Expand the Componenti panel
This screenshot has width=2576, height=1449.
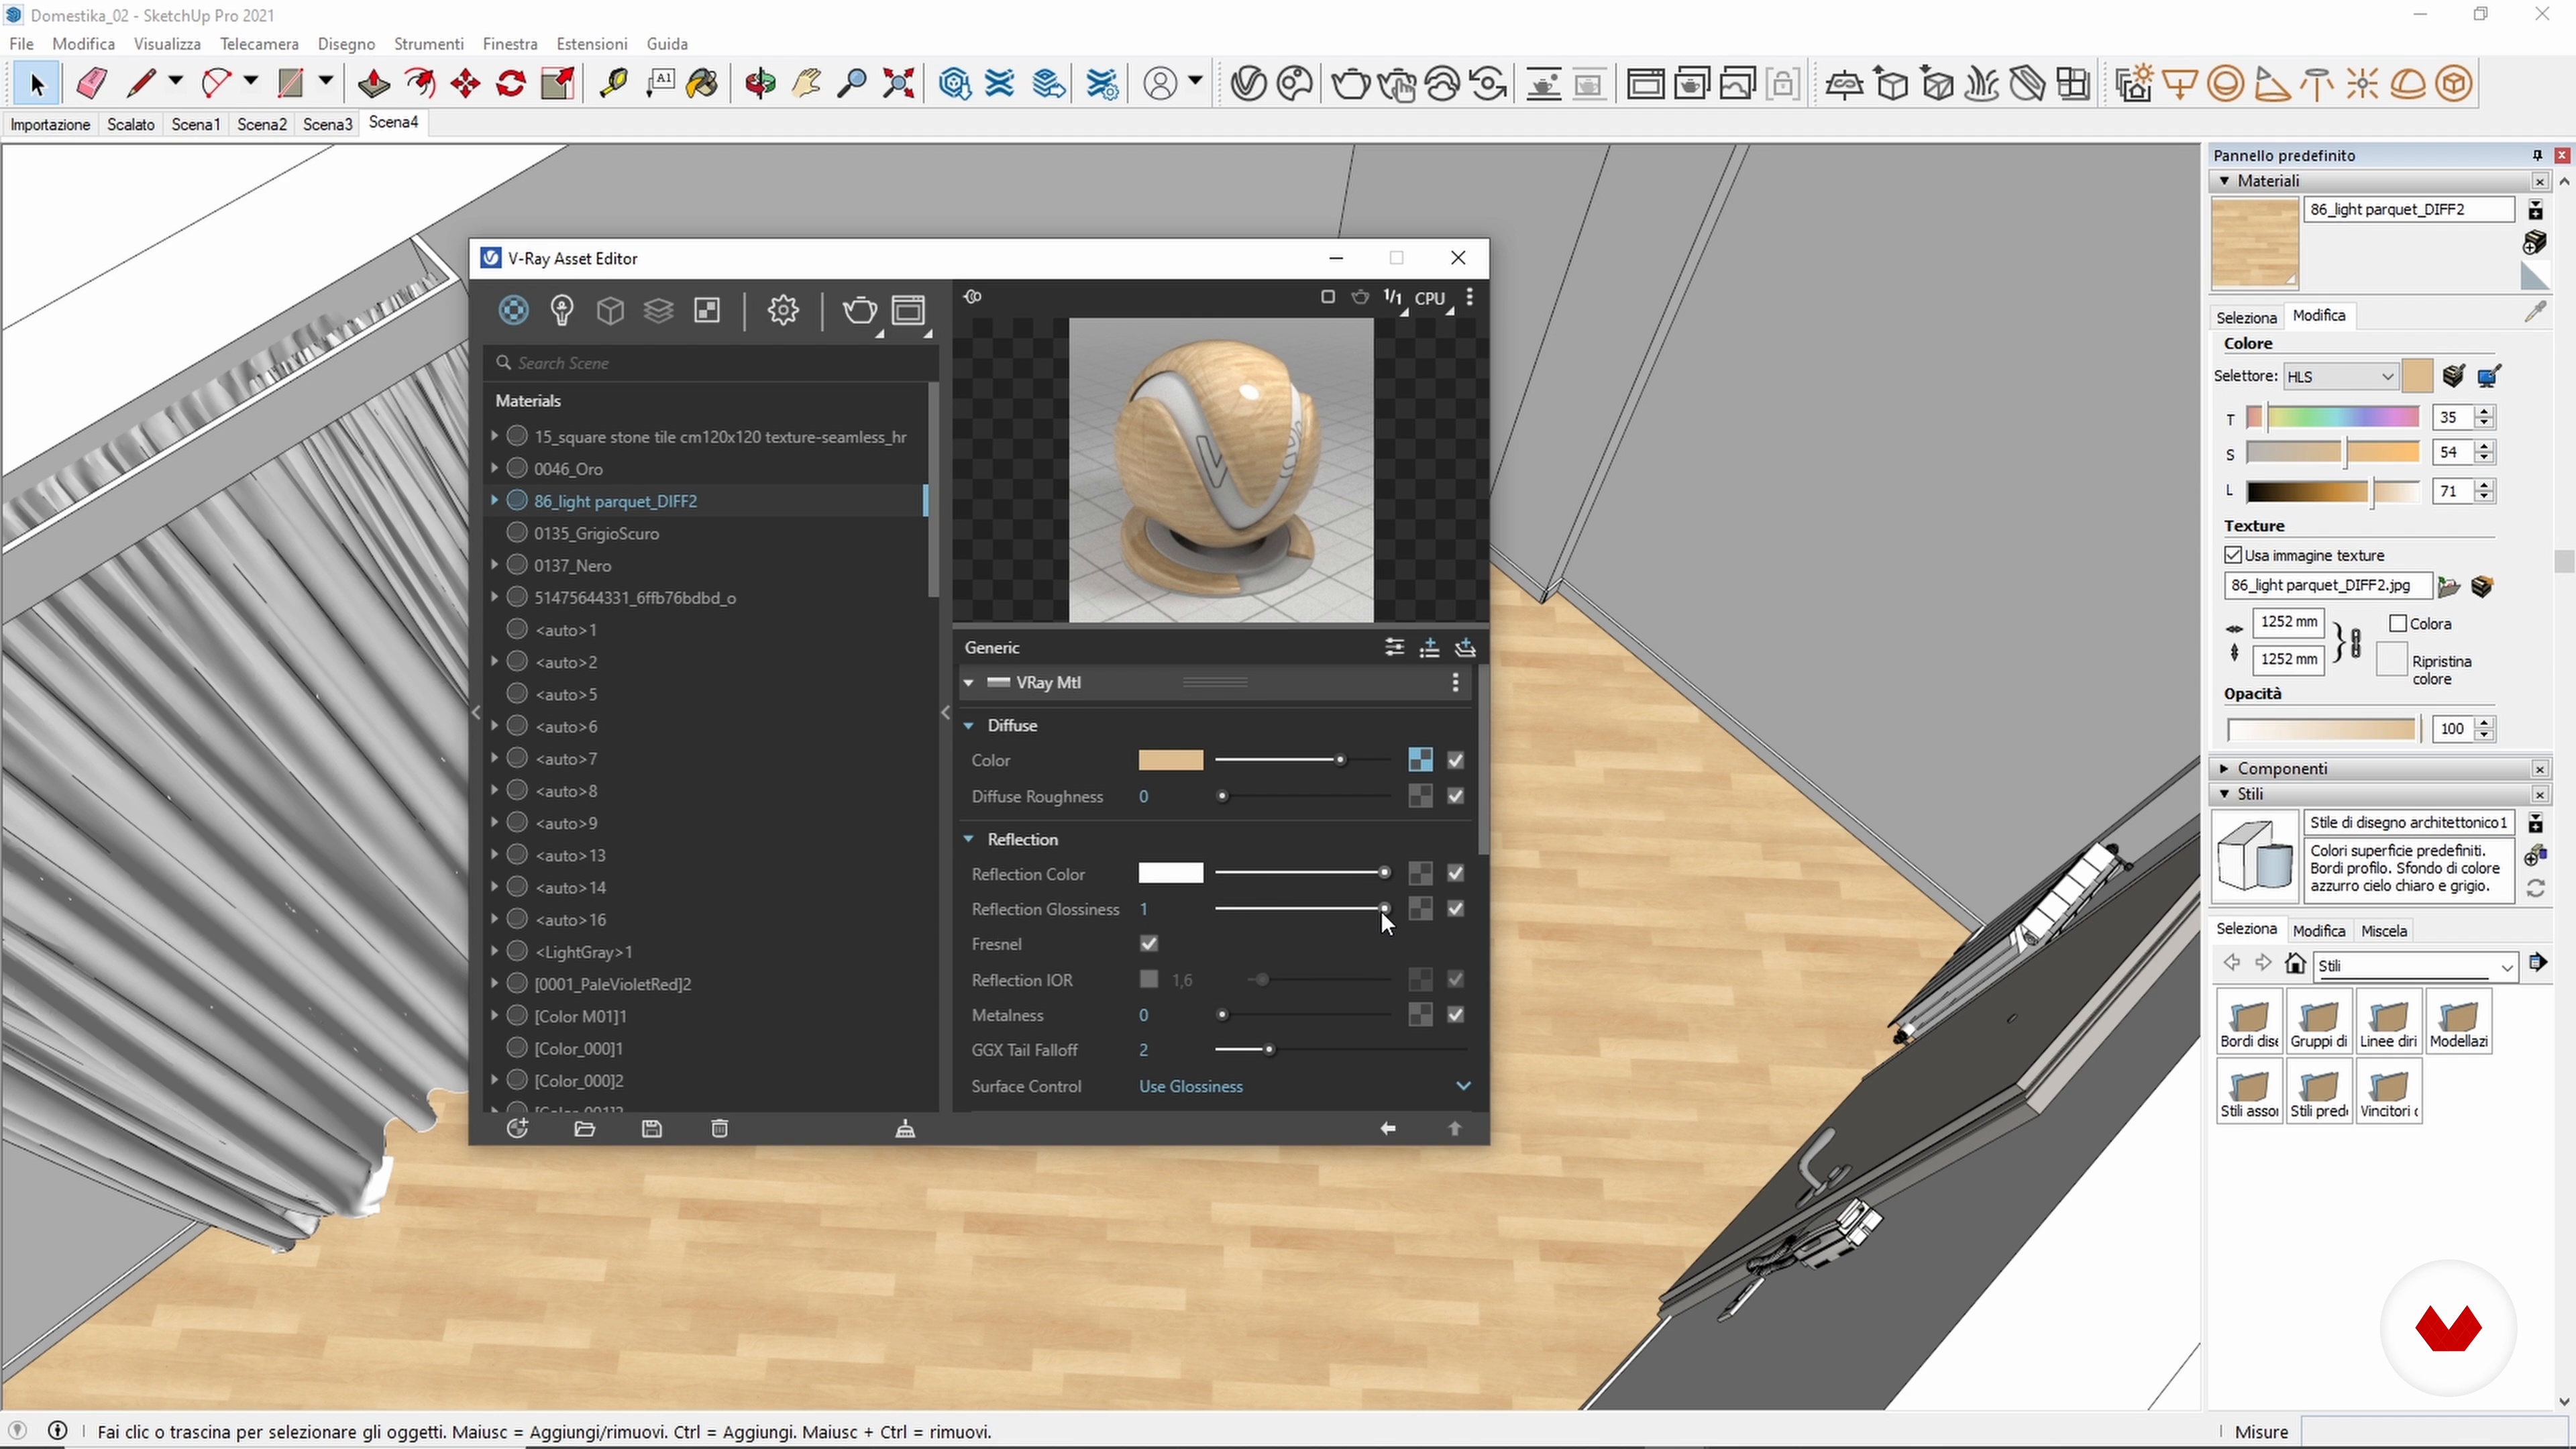click(x=2224, y=769)
